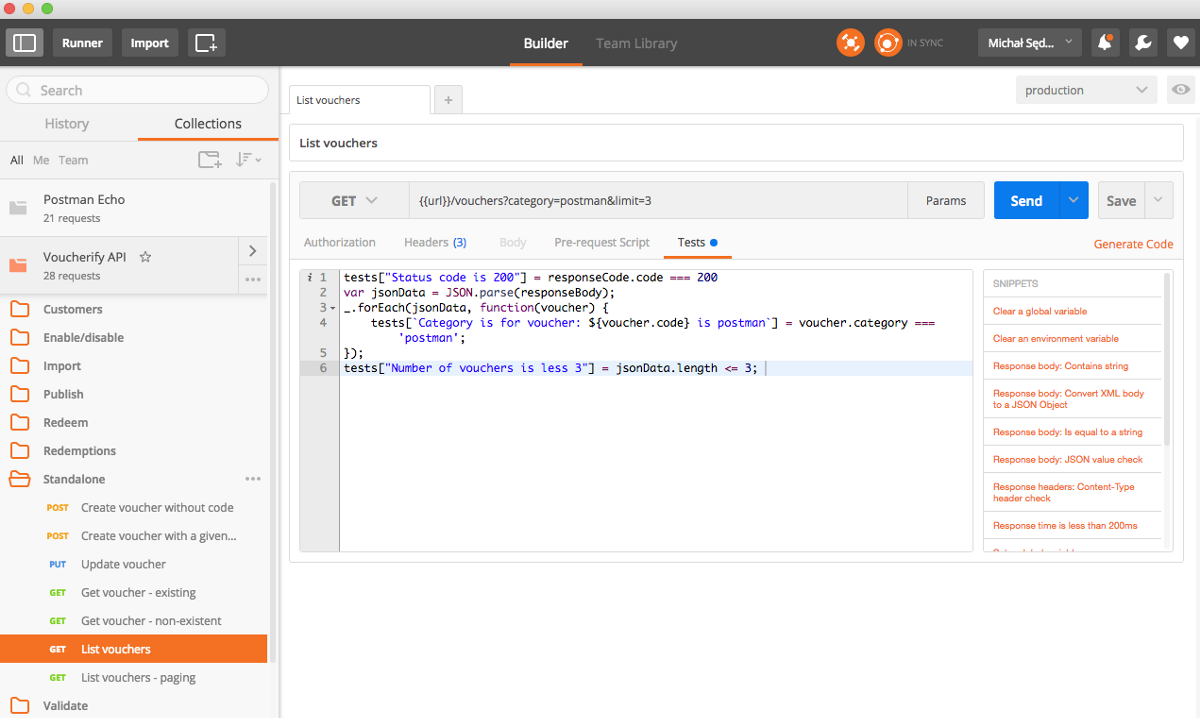The width and height of the screenshot is (1200, 718).
Task: Open the production environment dropdown
Action: click(1087, 90)
